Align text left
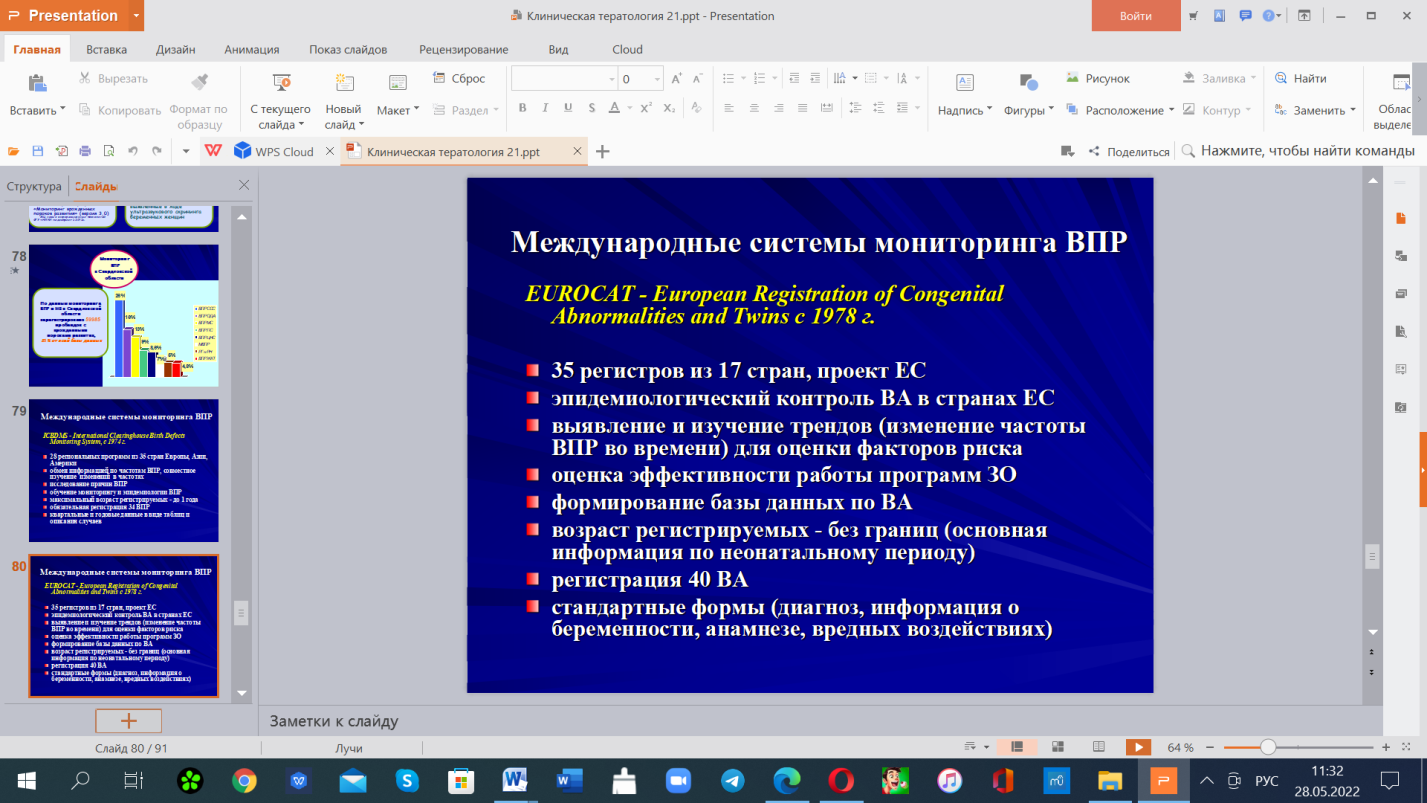Viewport: 1427px width, 803px height. tap(729, 108)
